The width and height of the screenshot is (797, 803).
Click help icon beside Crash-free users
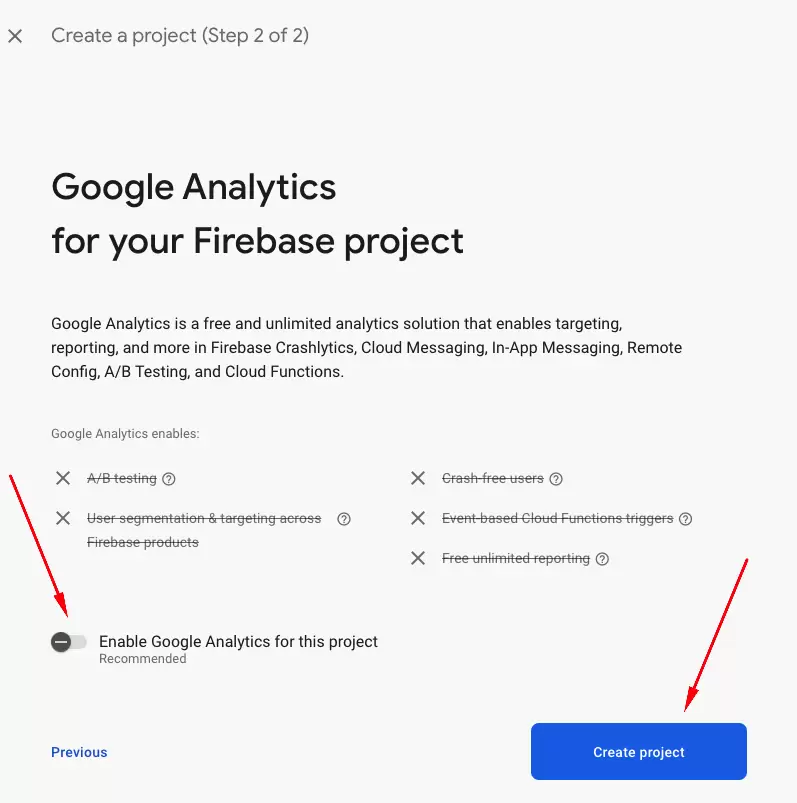click(556, 479)
